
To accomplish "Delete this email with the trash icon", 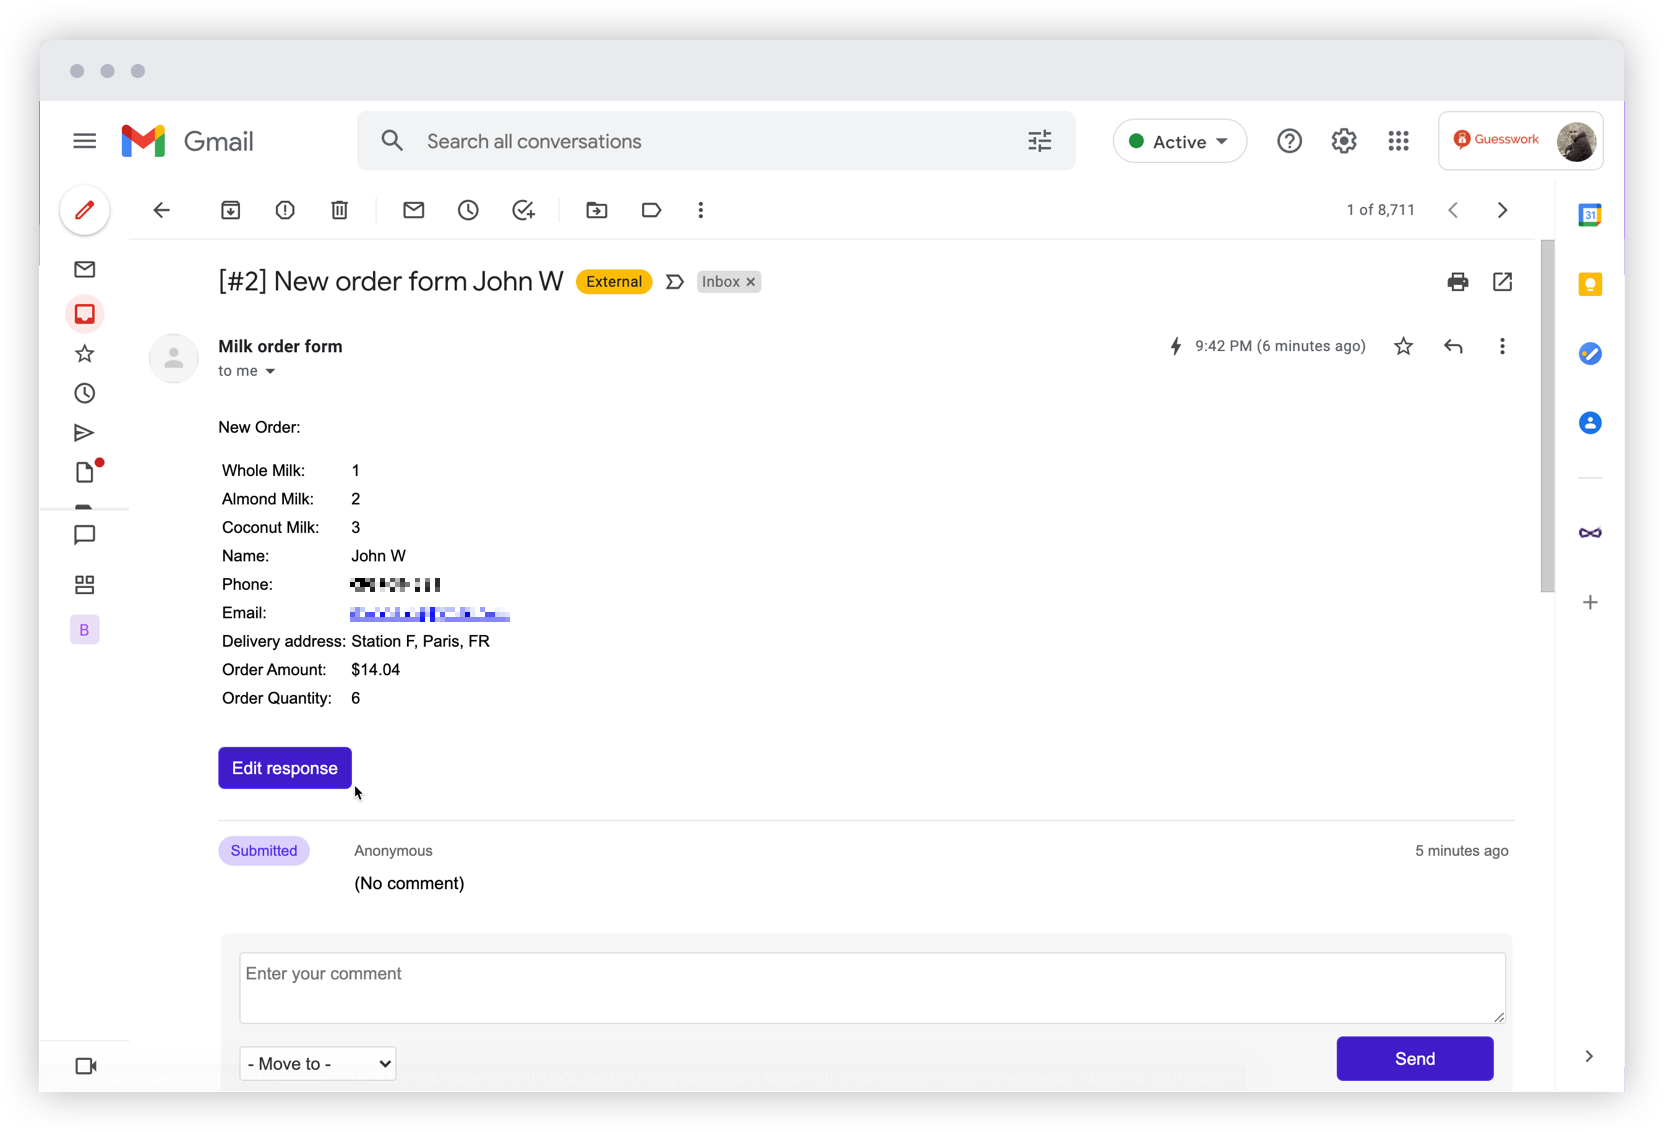I will point(339,210).
